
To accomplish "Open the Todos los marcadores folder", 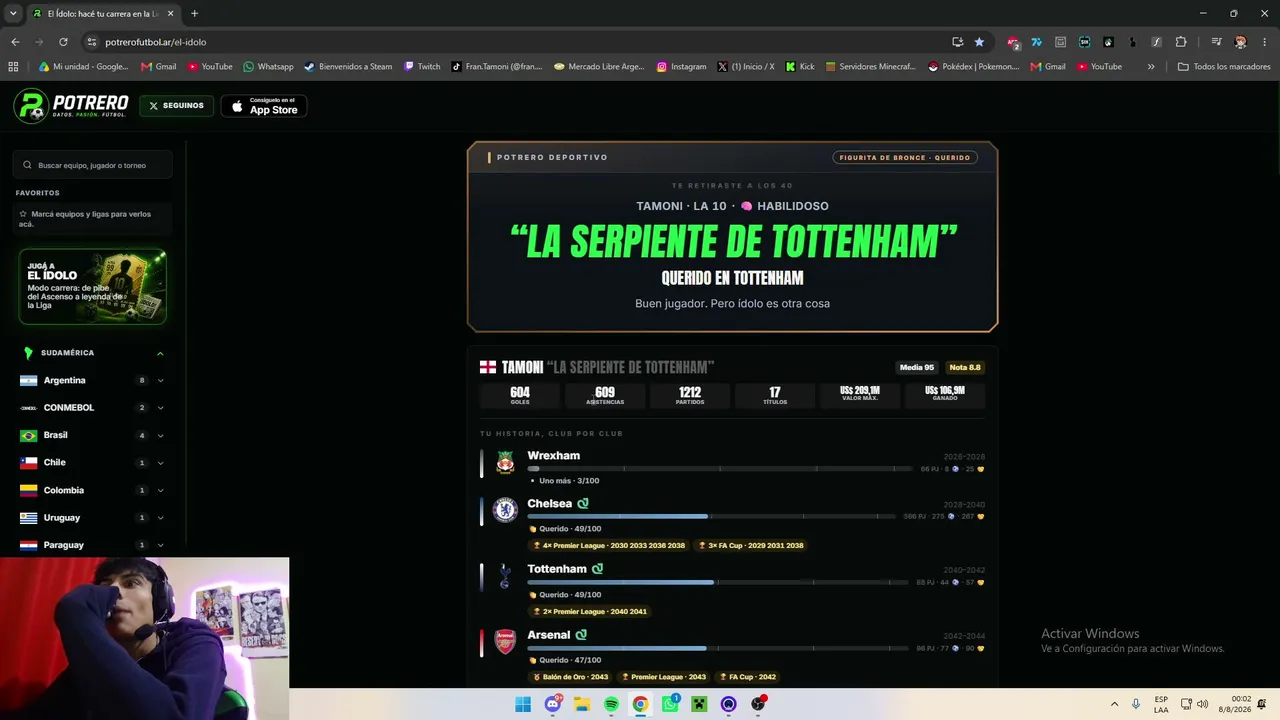I will point(1224,67).
